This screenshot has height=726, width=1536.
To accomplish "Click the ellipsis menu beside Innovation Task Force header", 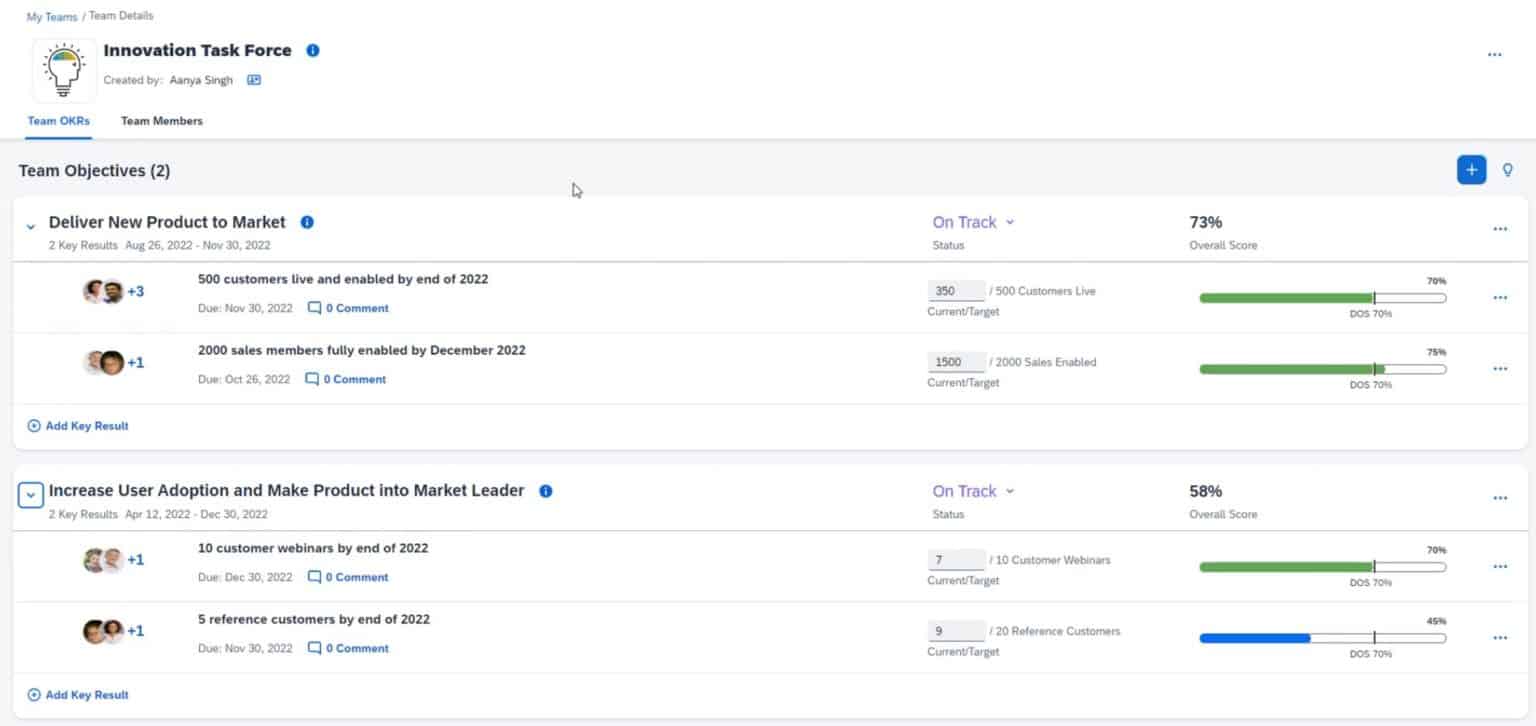I will click(1495, 55).
